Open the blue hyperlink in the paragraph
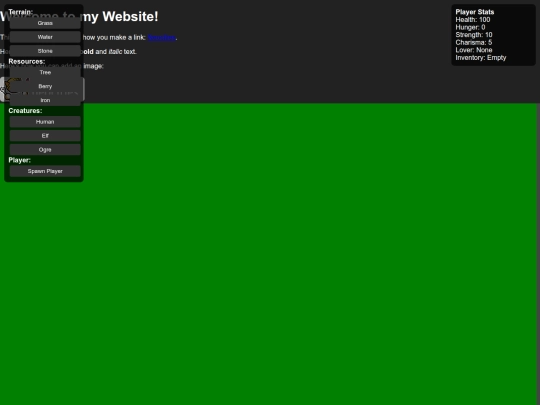This screenshot has height=405, width=540. click(x=162, y=38)
